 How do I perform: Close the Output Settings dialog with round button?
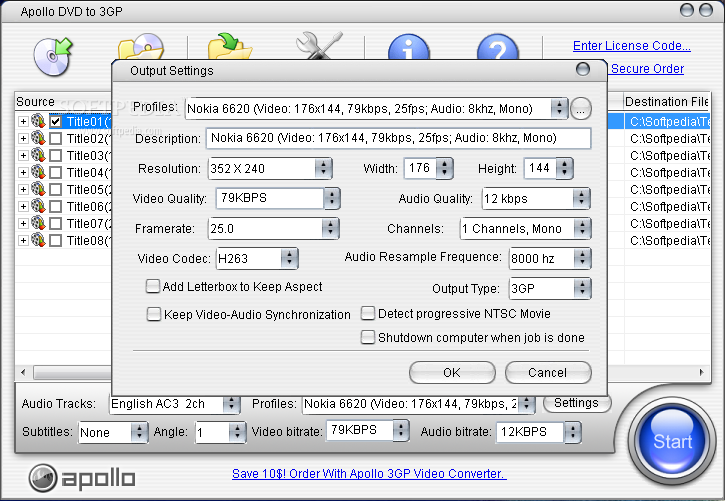click(x=583, y=69)
